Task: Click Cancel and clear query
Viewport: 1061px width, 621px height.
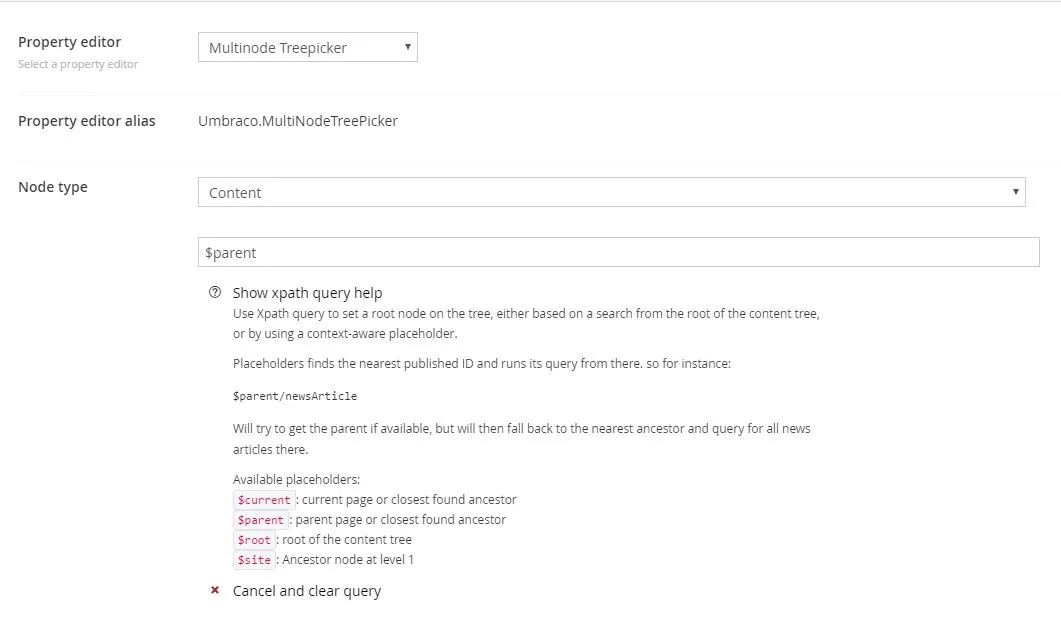Action: [x=306, y=591]
